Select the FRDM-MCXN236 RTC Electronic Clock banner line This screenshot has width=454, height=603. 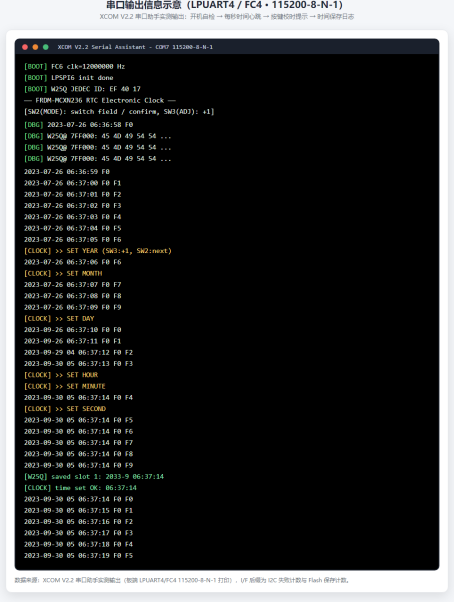100,100
